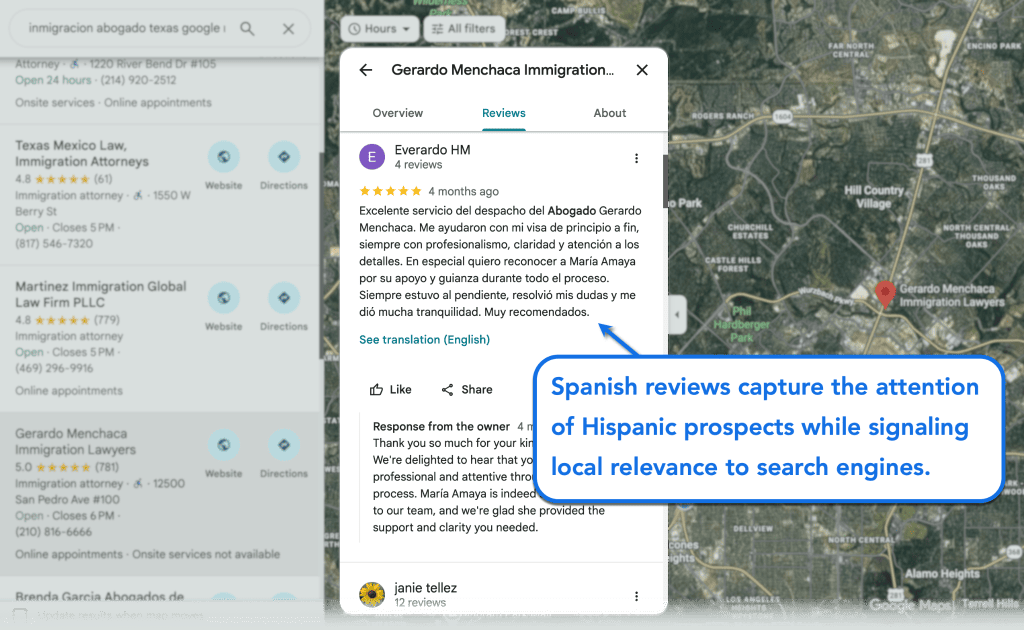Close the Gerardo Menchaca Immigration panel
The height and width of the screenshot is (630, 1024).
tap(642, 70)
